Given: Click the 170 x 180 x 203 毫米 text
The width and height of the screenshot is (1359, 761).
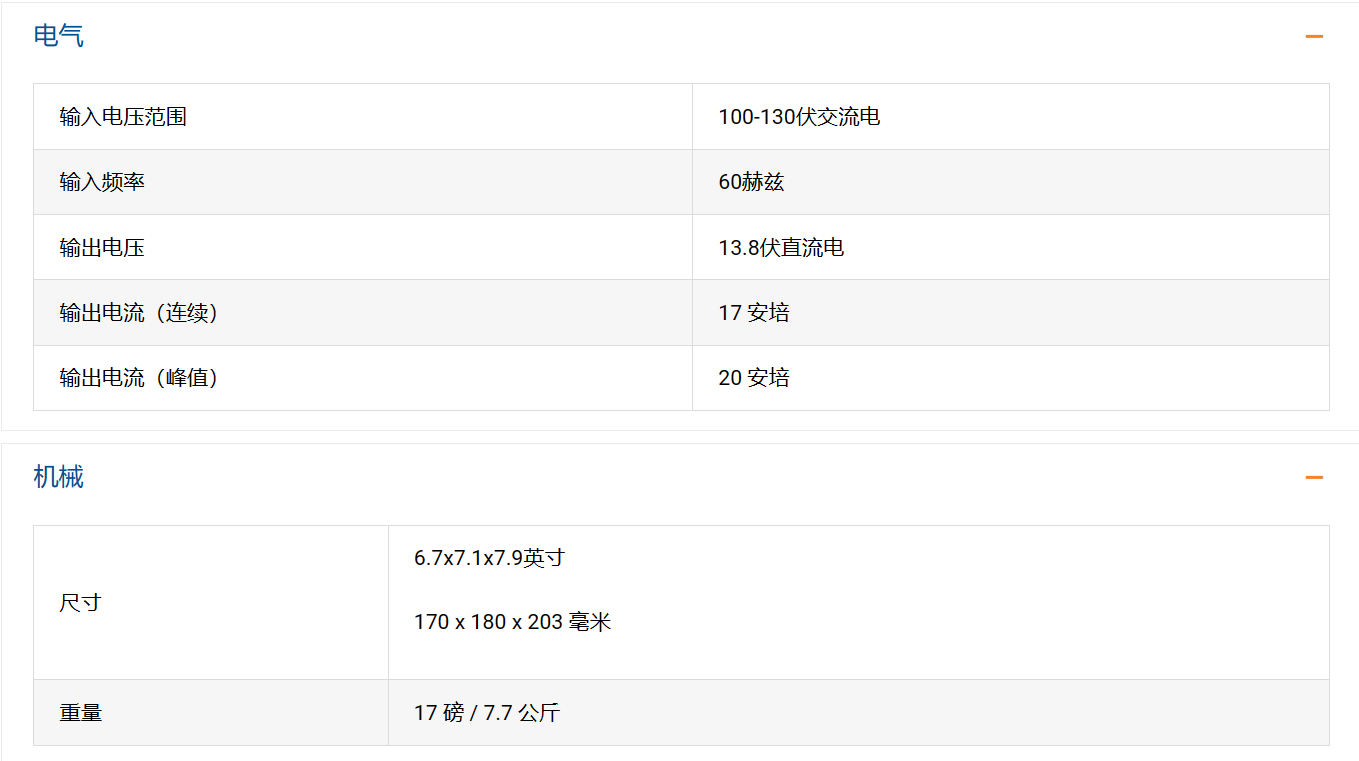Looking at the screenshot, I should coord(512,622).
